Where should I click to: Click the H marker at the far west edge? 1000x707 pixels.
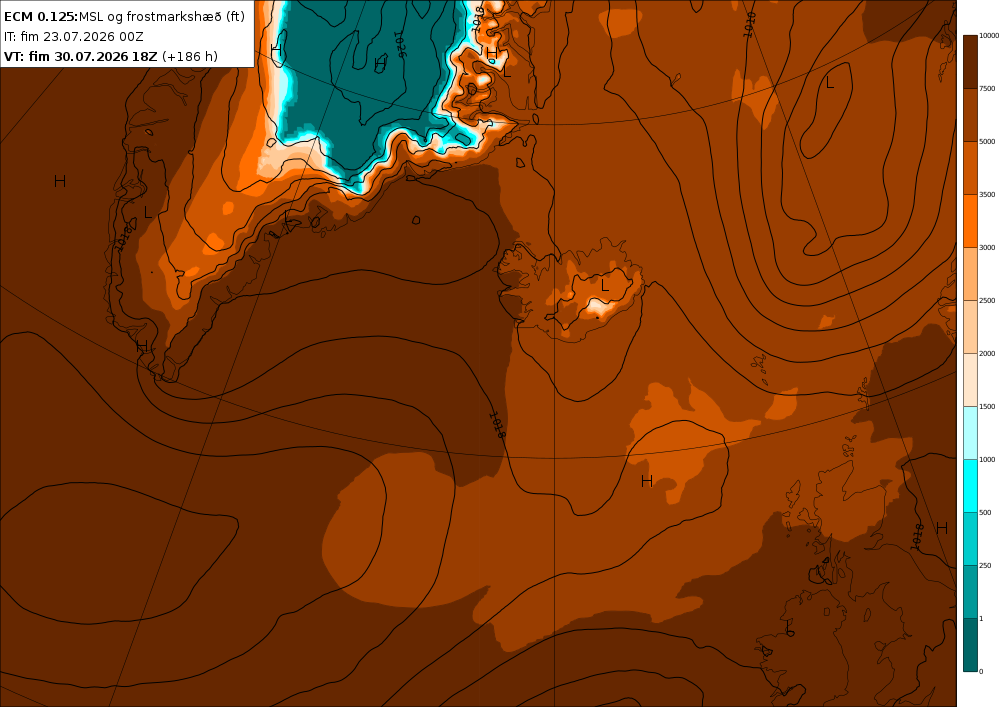60,181
